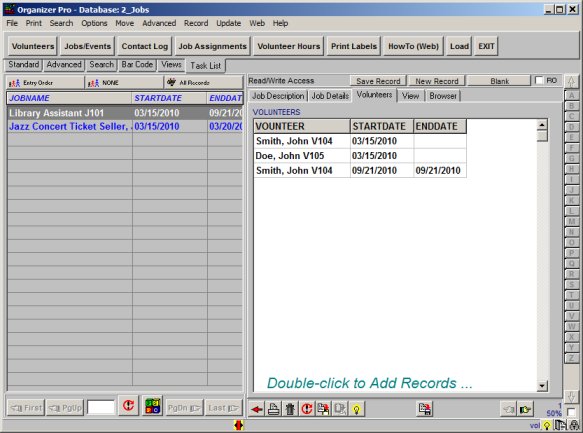583x433 pixels.
Task: Click red splitter arrows icon on status bar
Action: click(x=238, y=425)
